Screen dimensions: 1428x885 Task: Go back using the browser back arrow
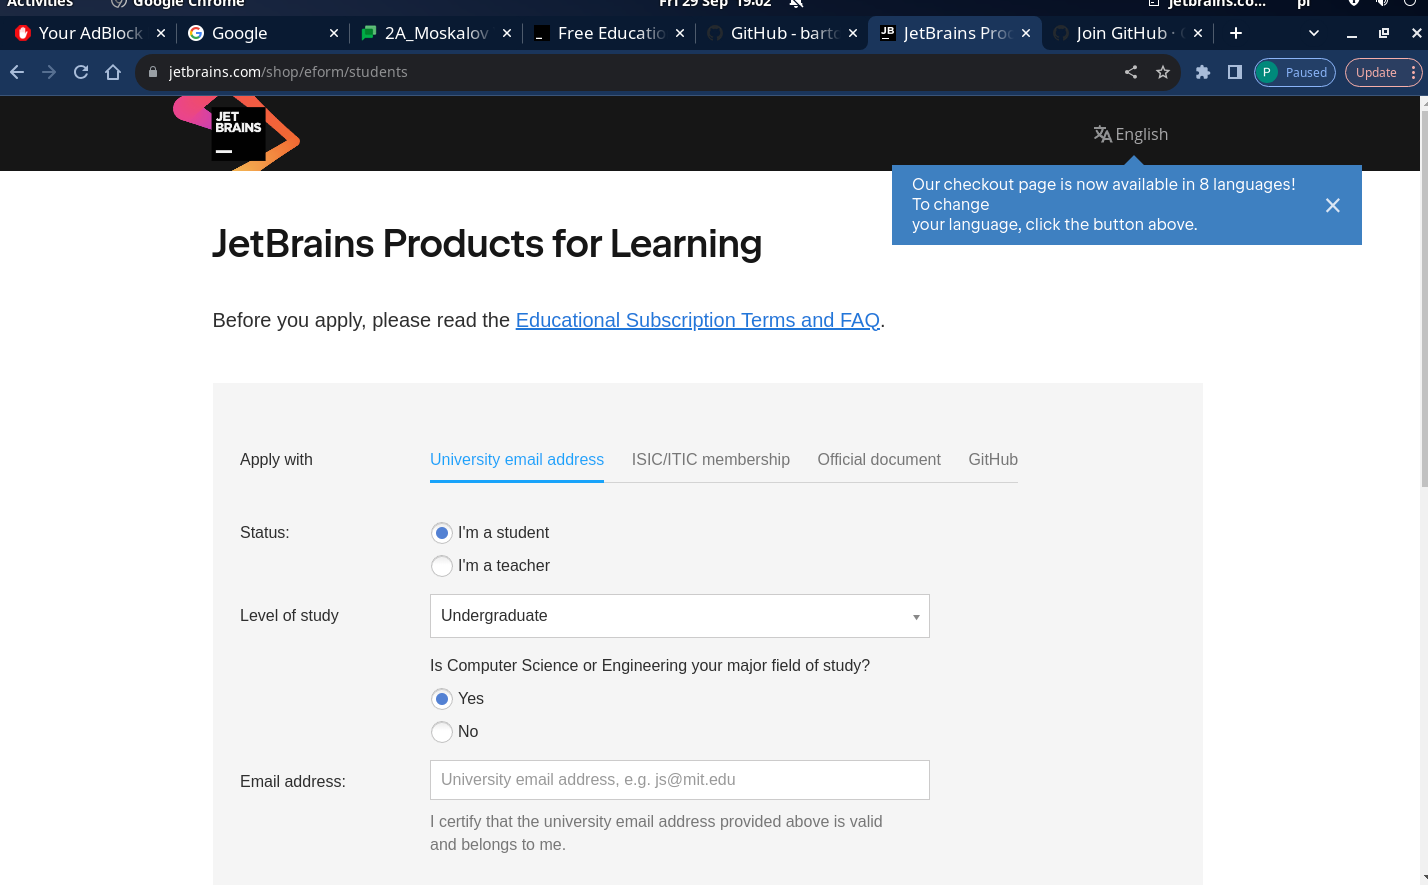pyautogui.click(x=17, y=72)
